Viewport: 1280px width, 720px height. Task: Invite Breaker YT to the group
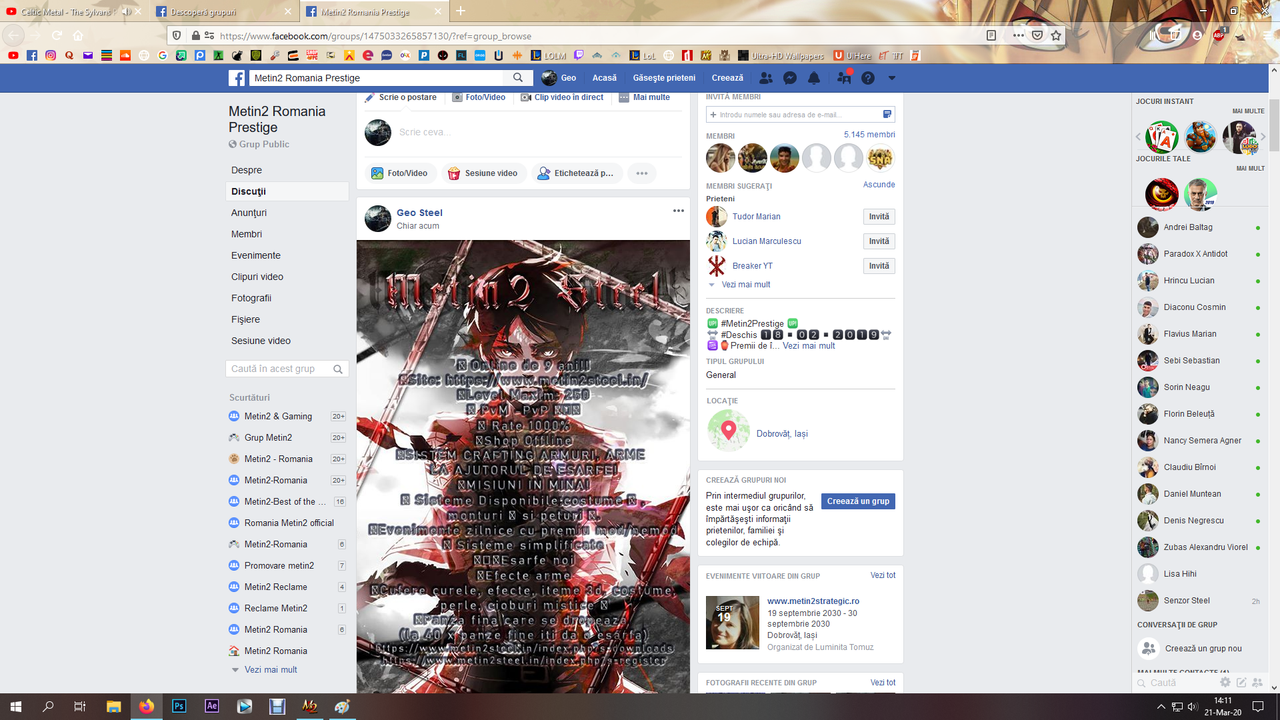tap(879, 266)
